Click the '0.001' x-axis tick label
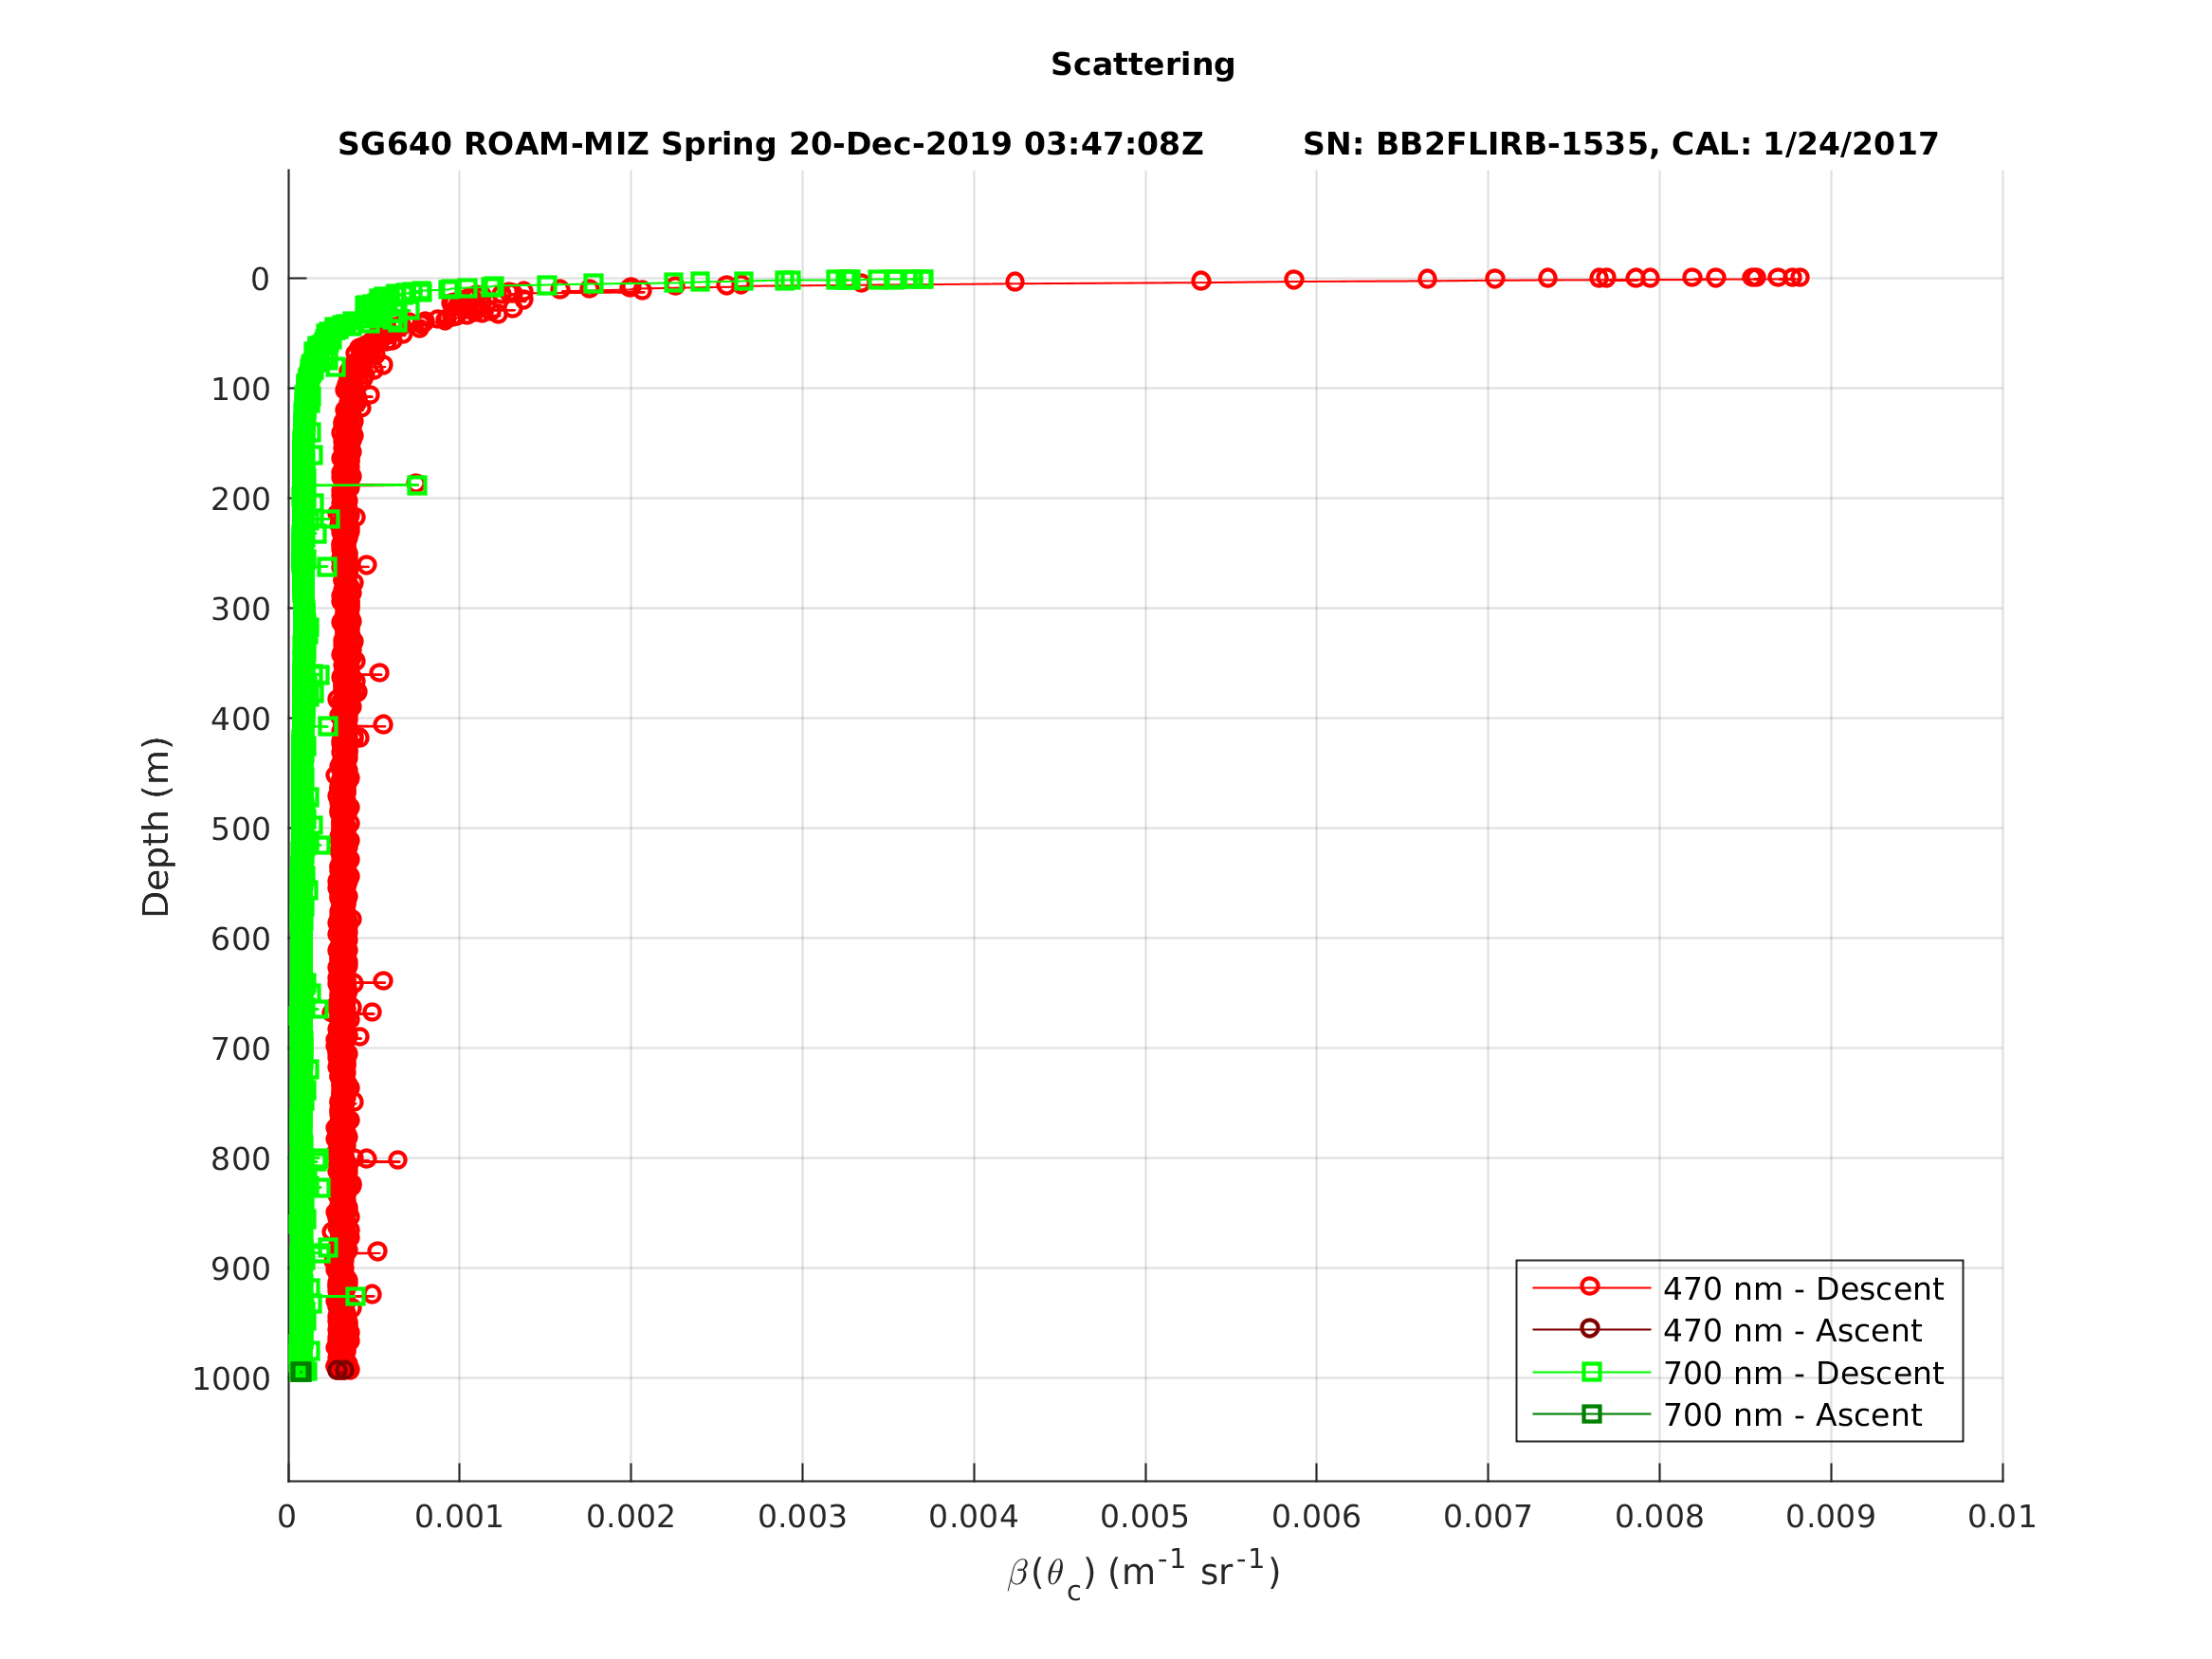 [459, 1517]
